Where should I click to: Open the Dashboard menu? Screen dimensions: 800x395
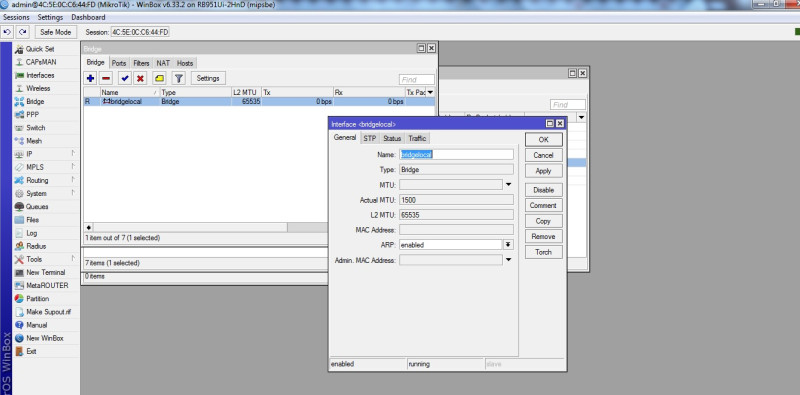tap(88, 17)
